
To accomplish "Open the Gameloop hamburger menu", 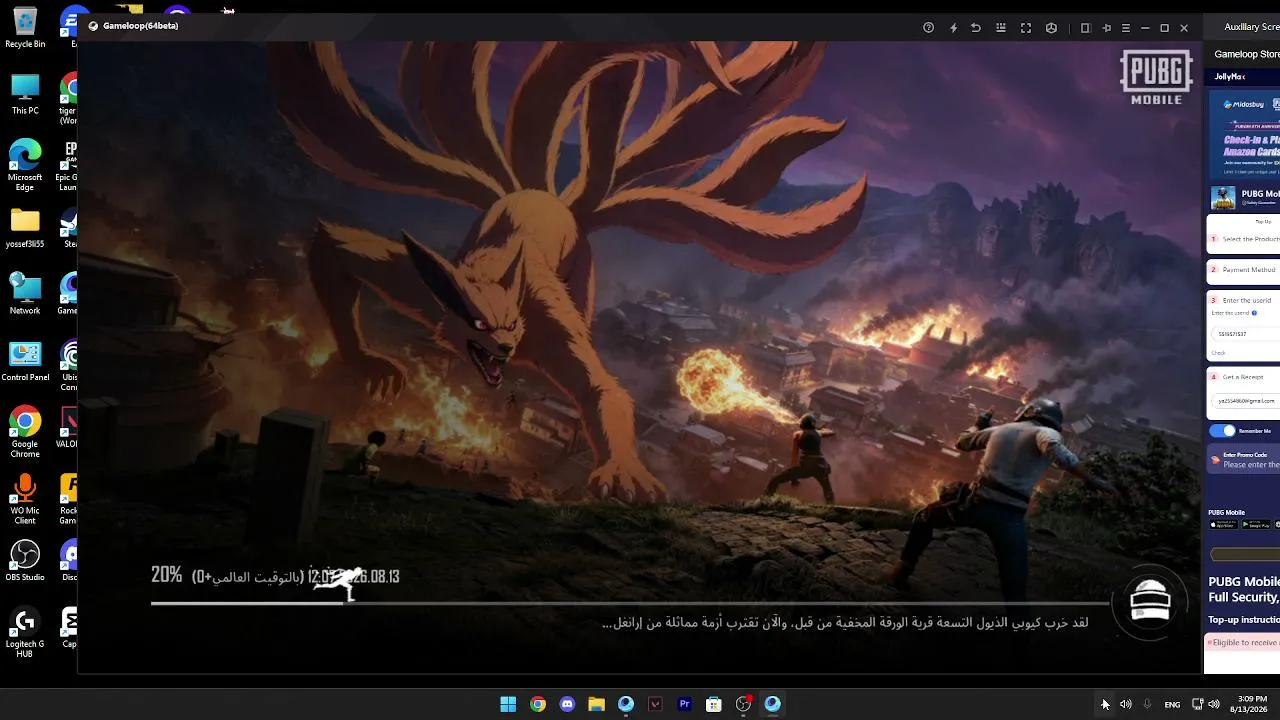I will coord(1126,28).
